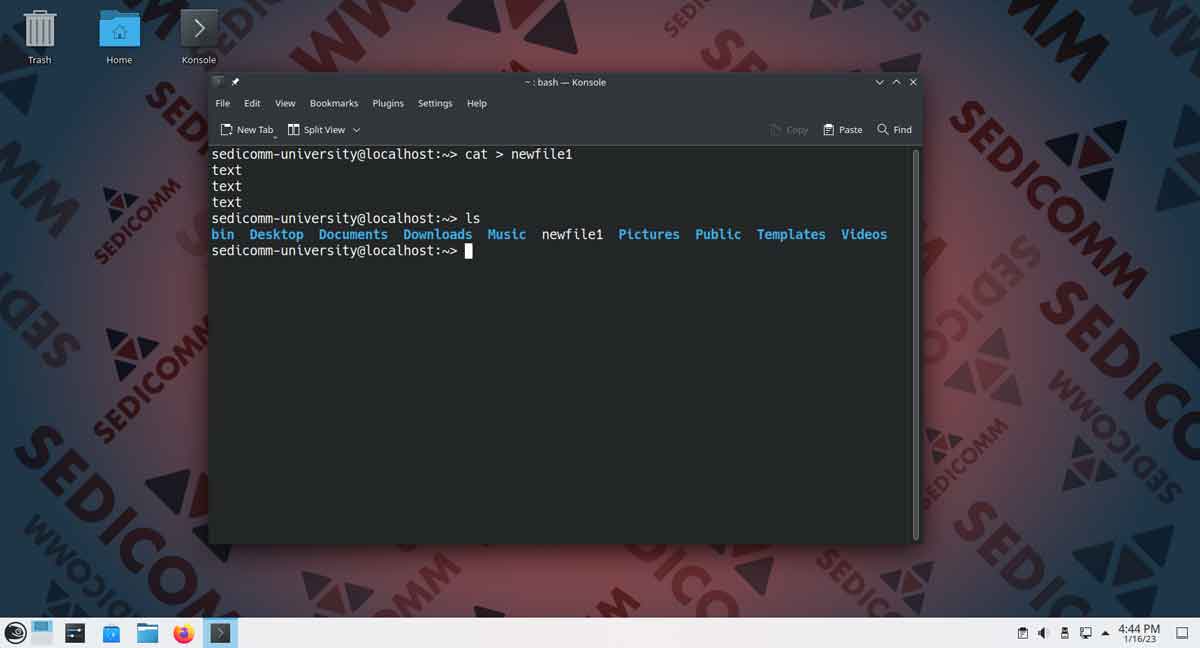Viewport: 1200px width, 648px height.
Task: Click the Split View icon
Action: click(318, 129)
